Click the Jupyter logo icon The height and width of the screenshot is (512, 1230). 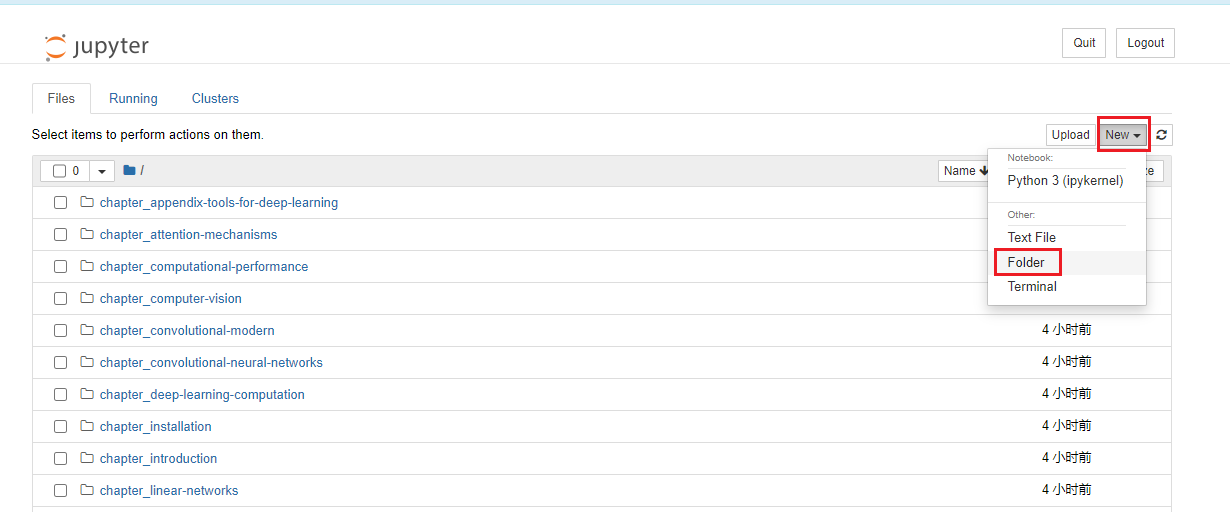[55, 47]
